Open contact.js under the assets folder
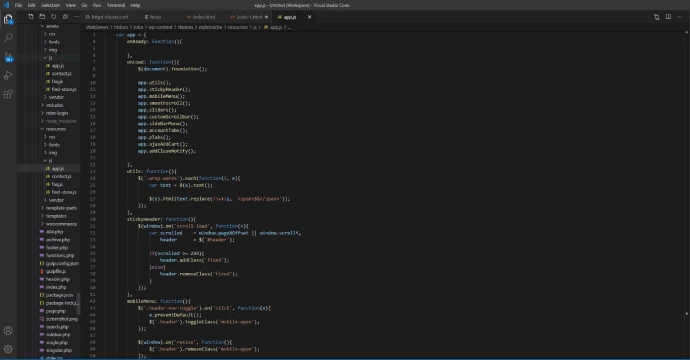690x360 pixels. (x=61, y=73)
